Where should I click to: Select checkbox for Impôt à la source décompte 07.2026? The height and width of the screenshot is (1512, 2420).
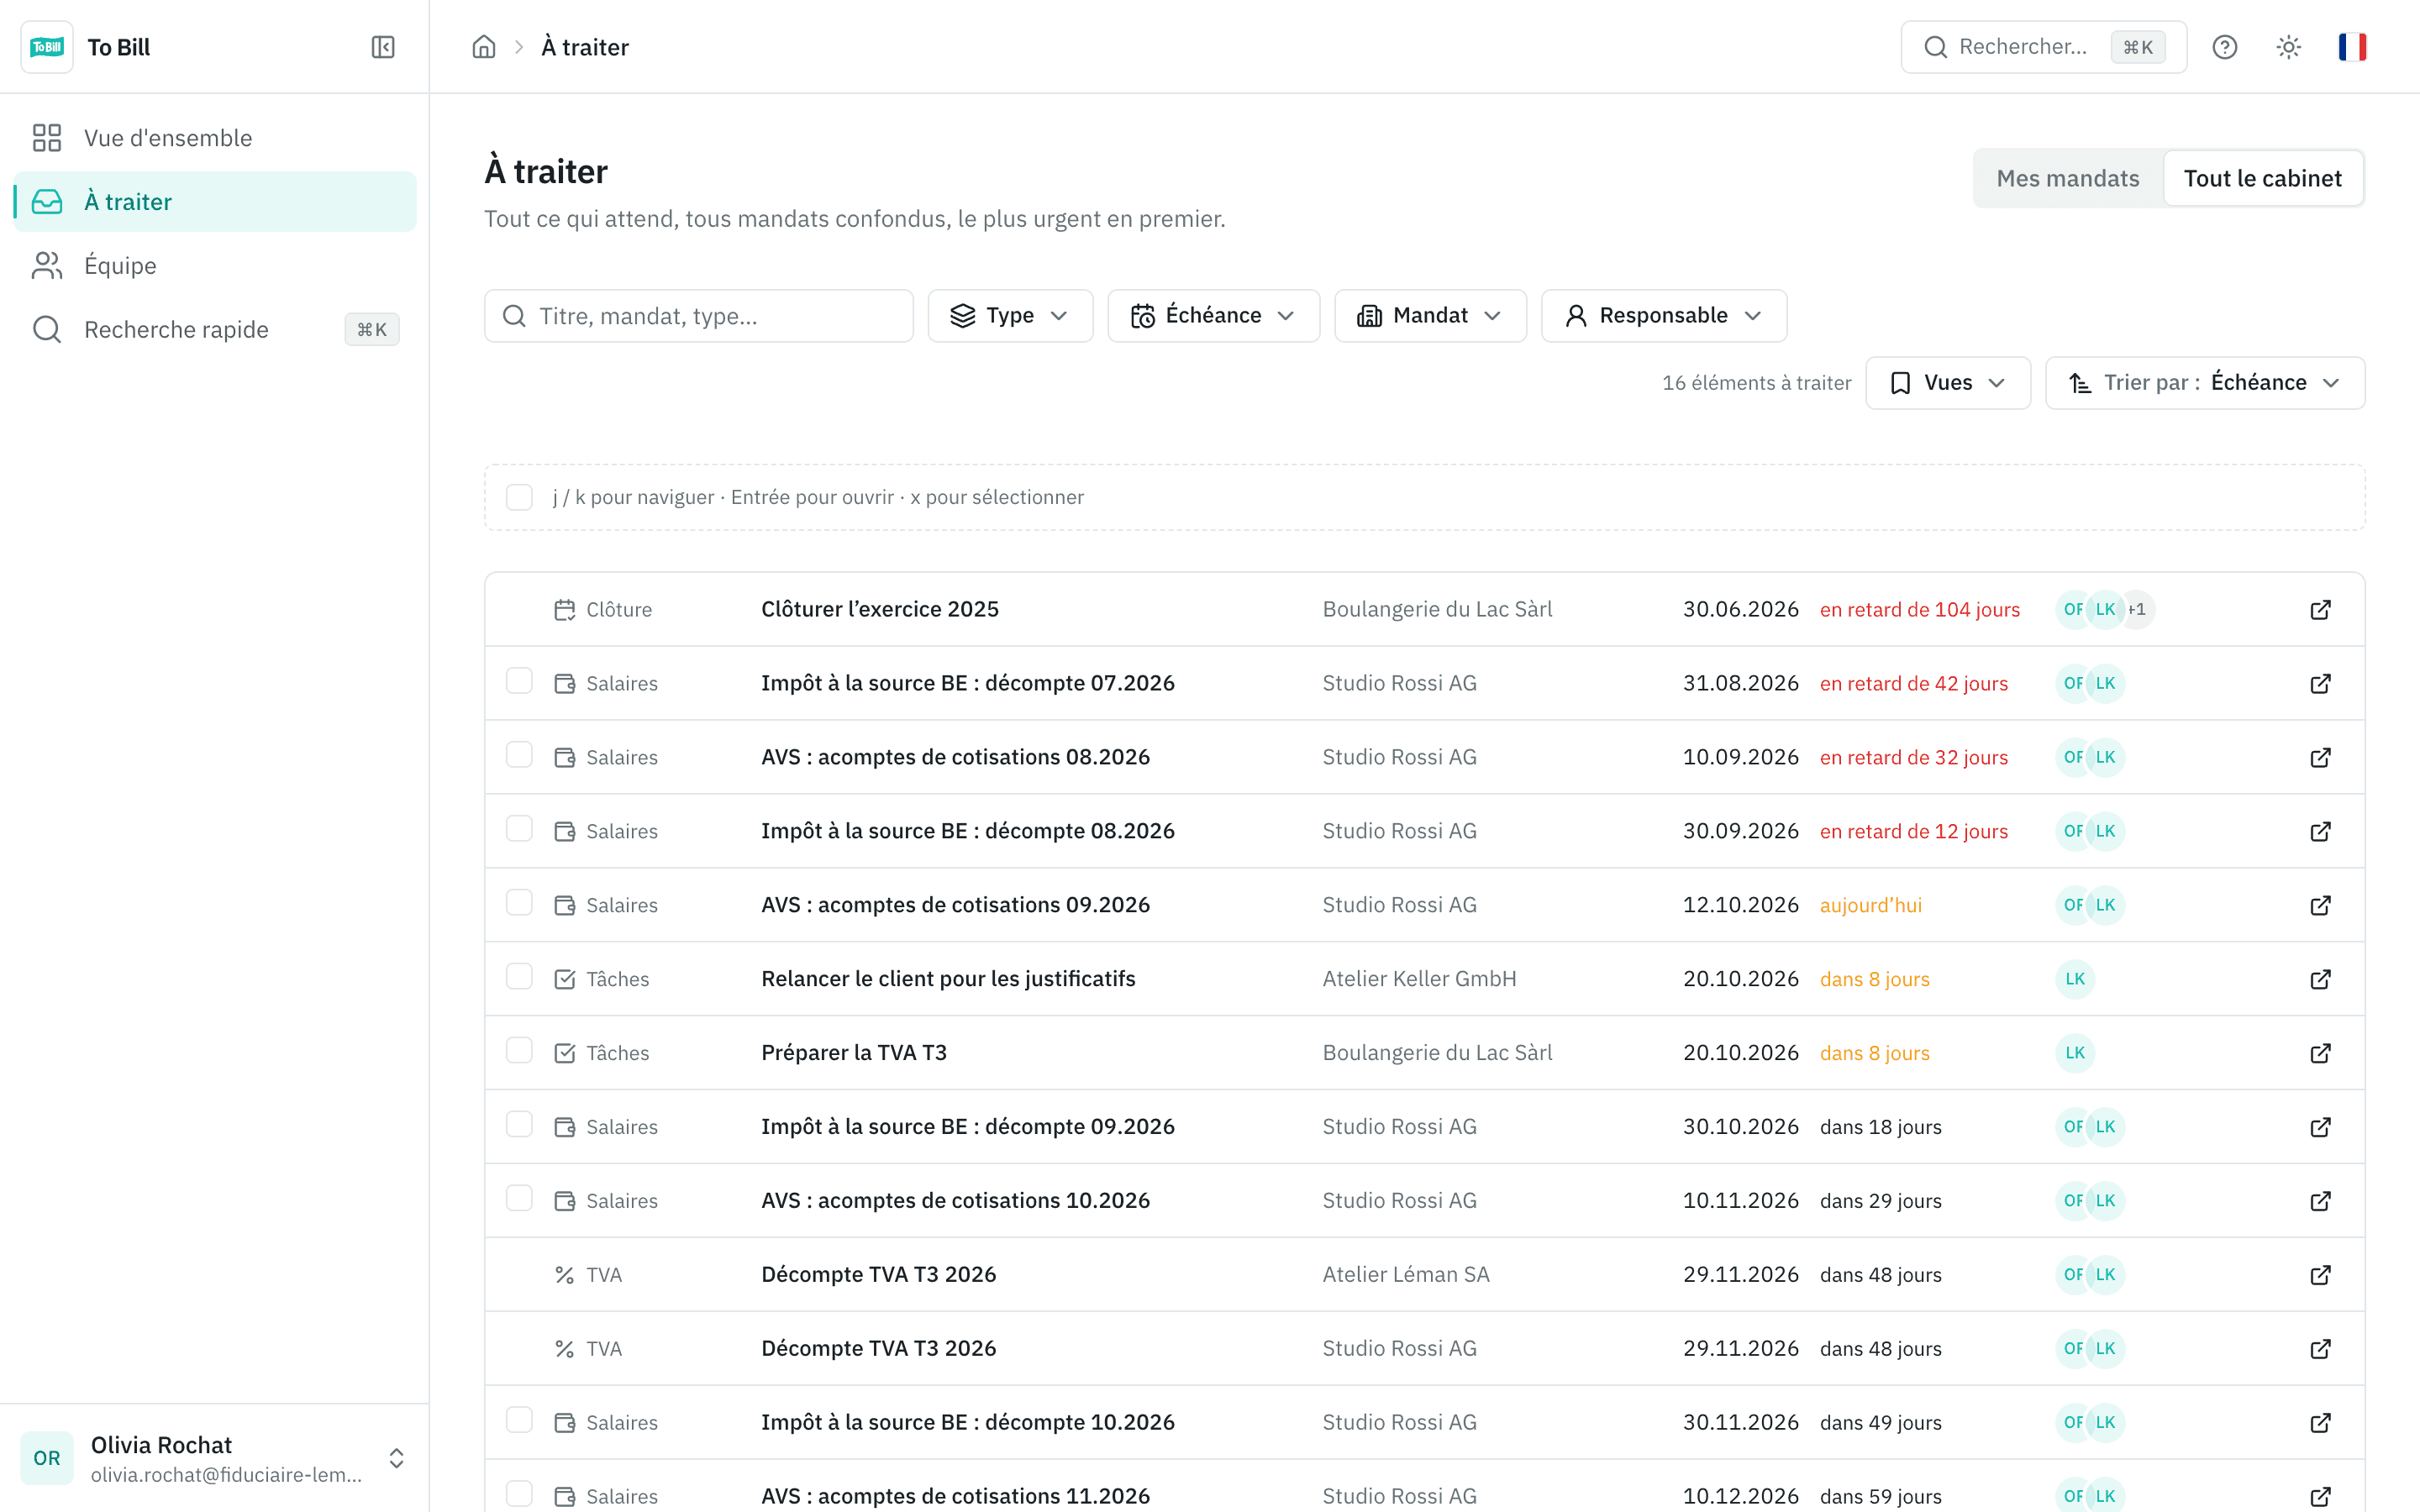[519, 681]
